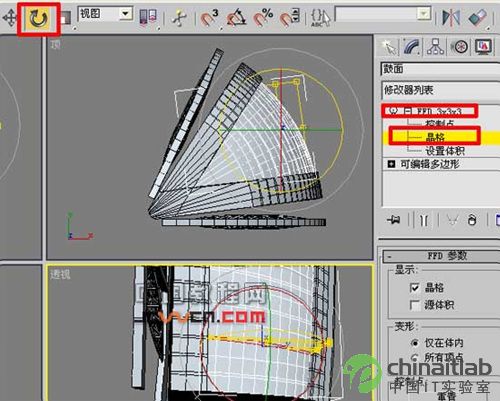Enable the 源体积 checkbox
The image size is (500, 401).
tap(415, 305)
